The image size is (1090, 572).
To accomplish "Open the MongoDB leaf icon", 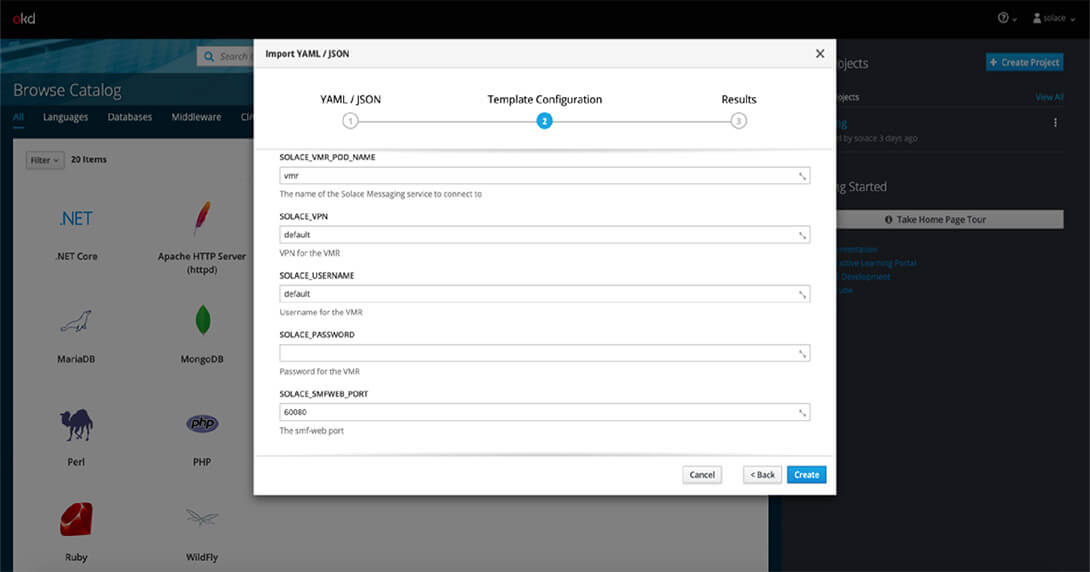I will [x=202, y=320].
